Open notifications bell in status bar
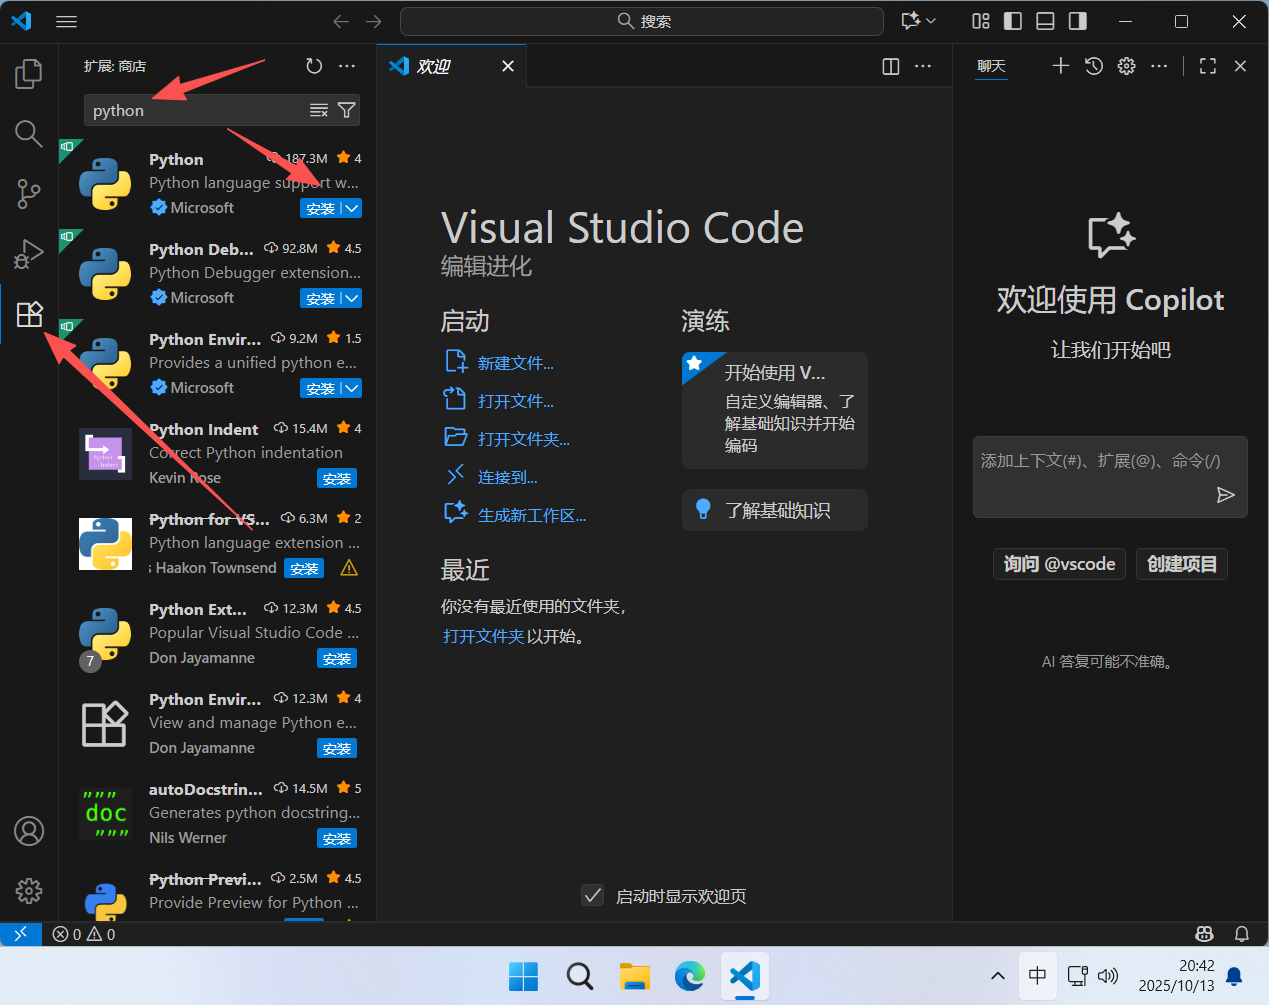Viewport: 1269px width, 1005px height. click(x=1242, y=934)
